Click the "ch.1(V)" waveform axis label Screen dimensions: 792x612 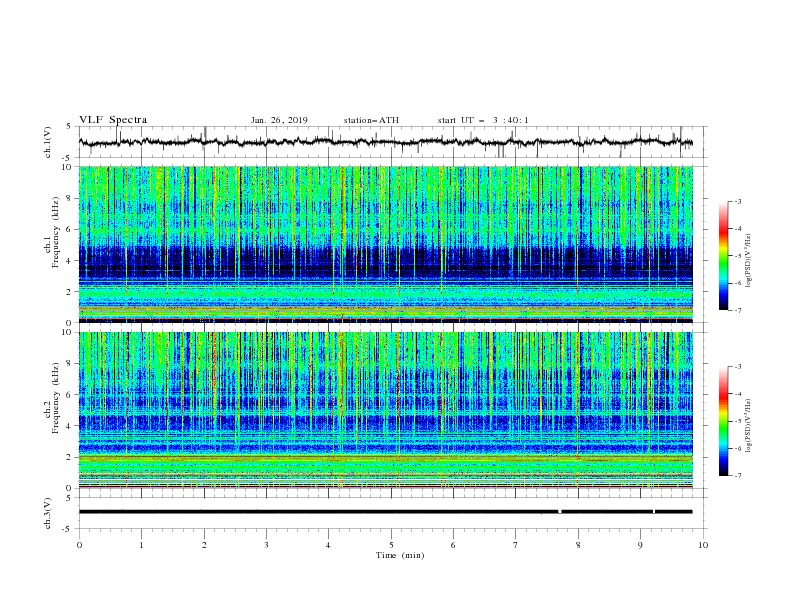click(x=48, y=142)
